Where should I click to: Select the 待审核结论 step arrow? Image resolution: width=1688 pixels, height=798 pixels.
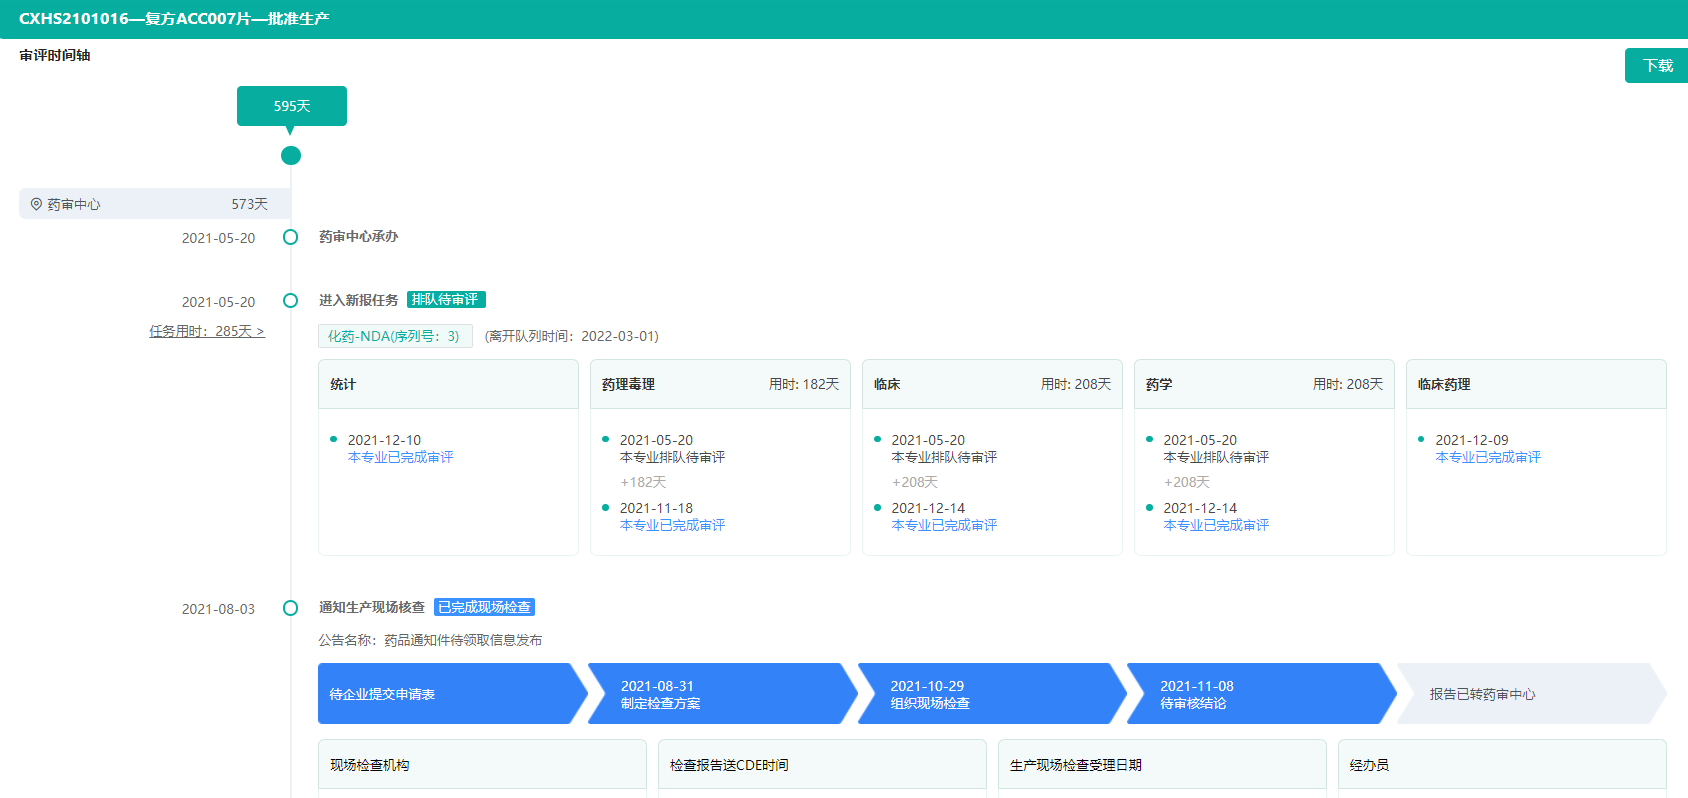click(1260, 694)
